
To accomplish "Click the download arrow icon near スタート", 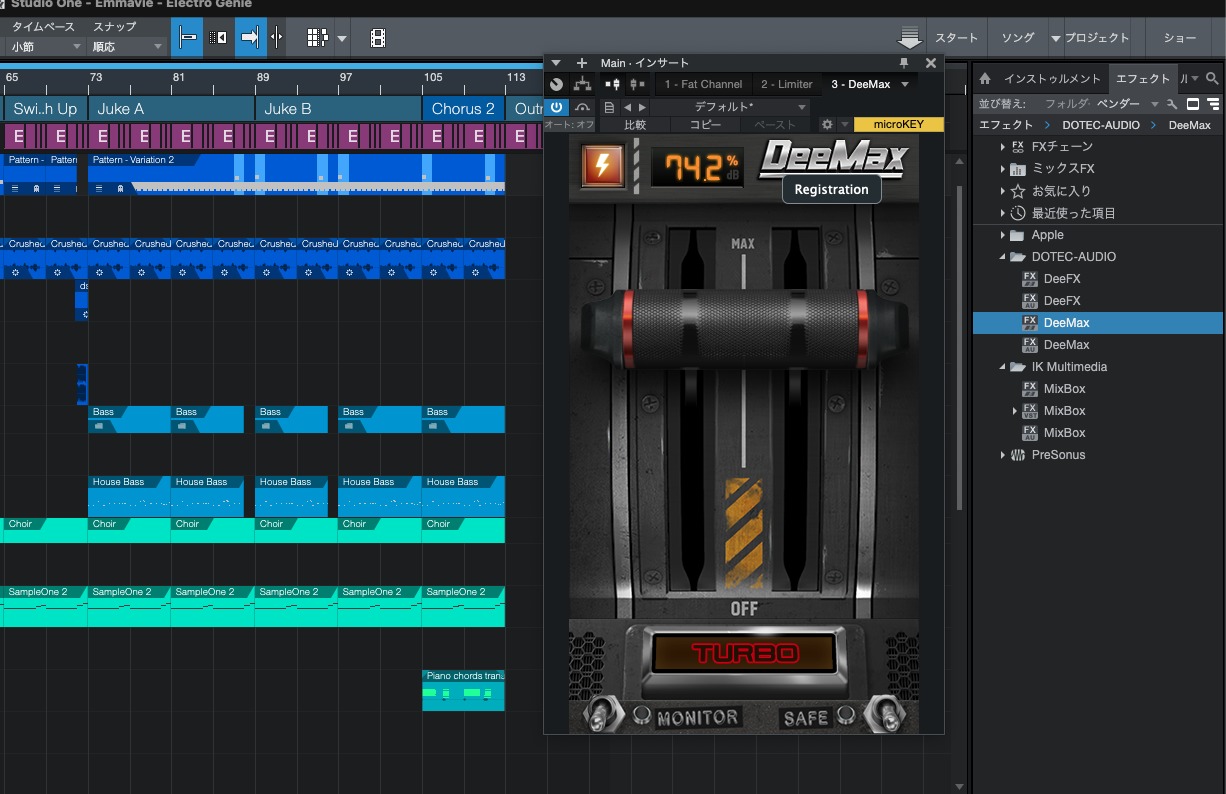I will click(x=909, y=38).
